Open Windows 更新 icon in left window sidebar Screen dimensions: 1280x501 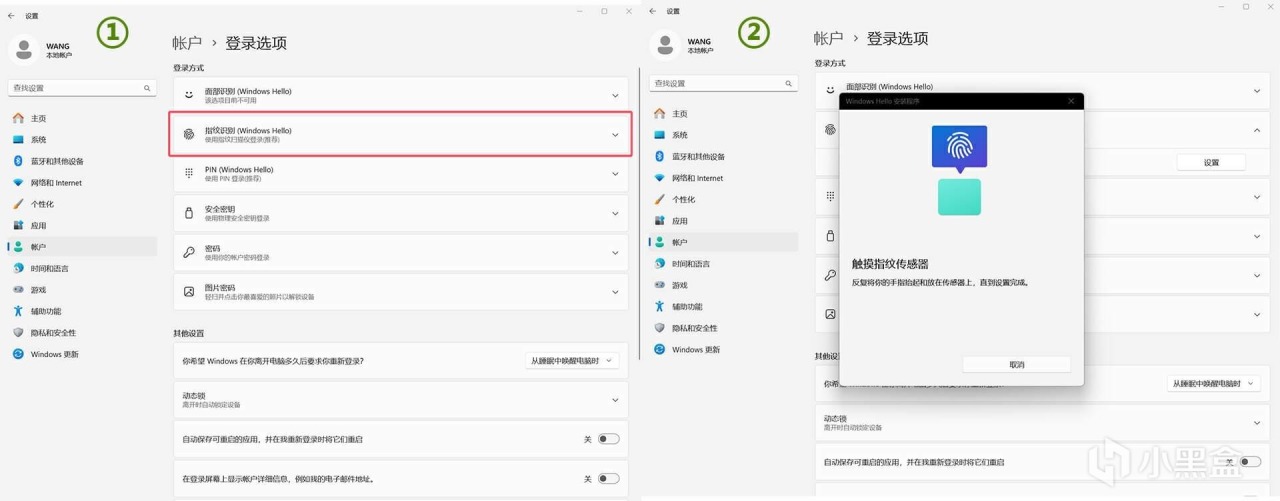(18, 354)
